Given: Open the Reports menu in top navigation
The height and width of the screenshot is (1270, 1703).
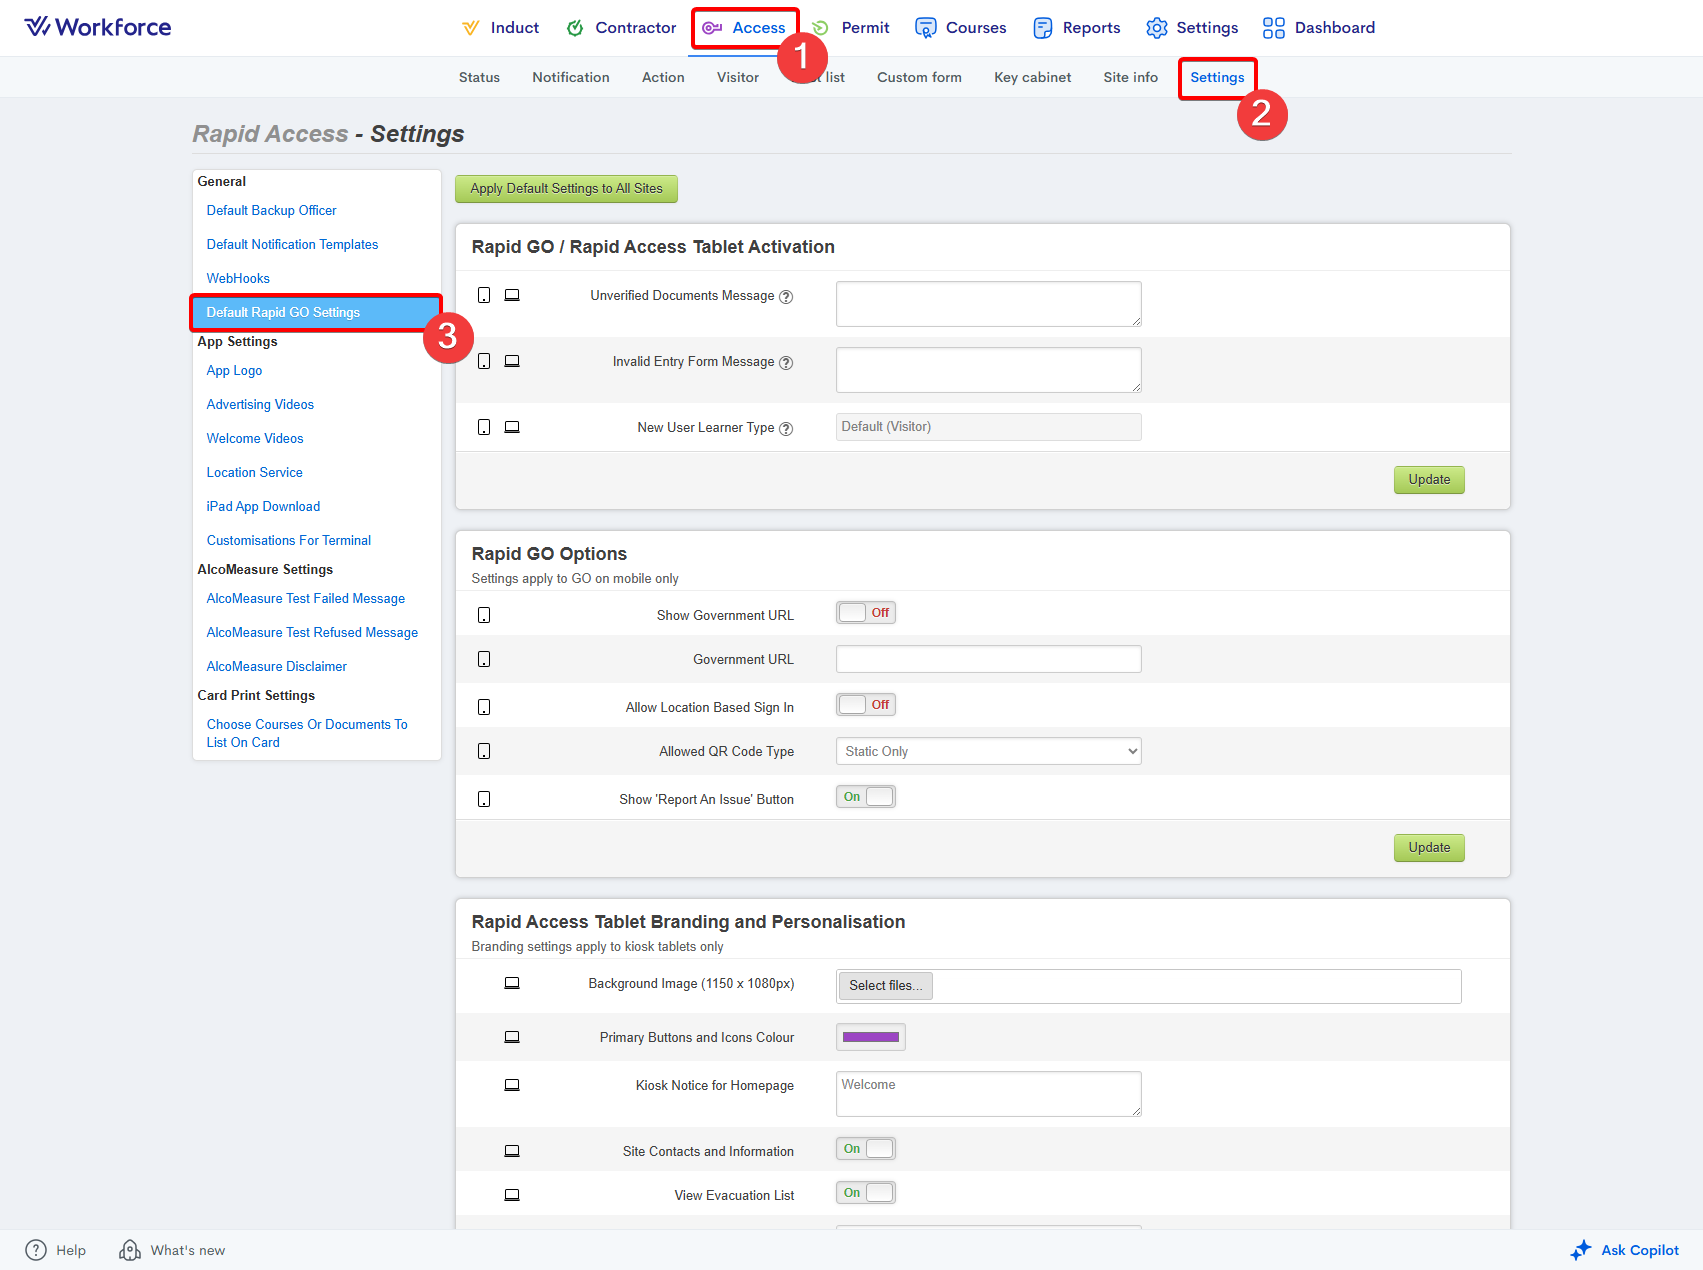Looking at the screenshot, I should [x=1076, y=28].
